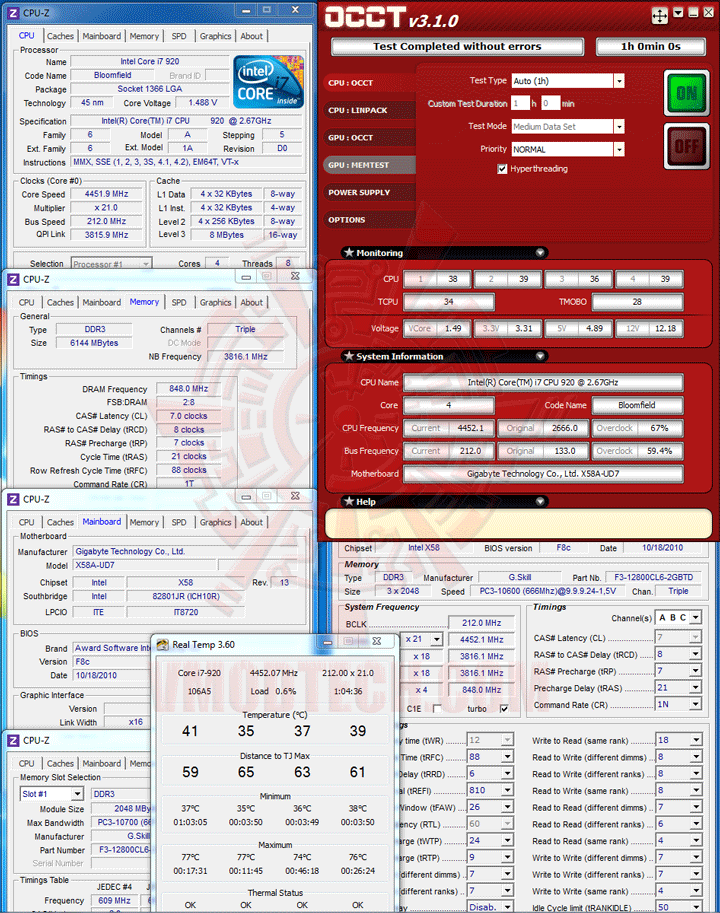Click the Custom Test Duration hours field
The image size is (720, 913).
521,104
